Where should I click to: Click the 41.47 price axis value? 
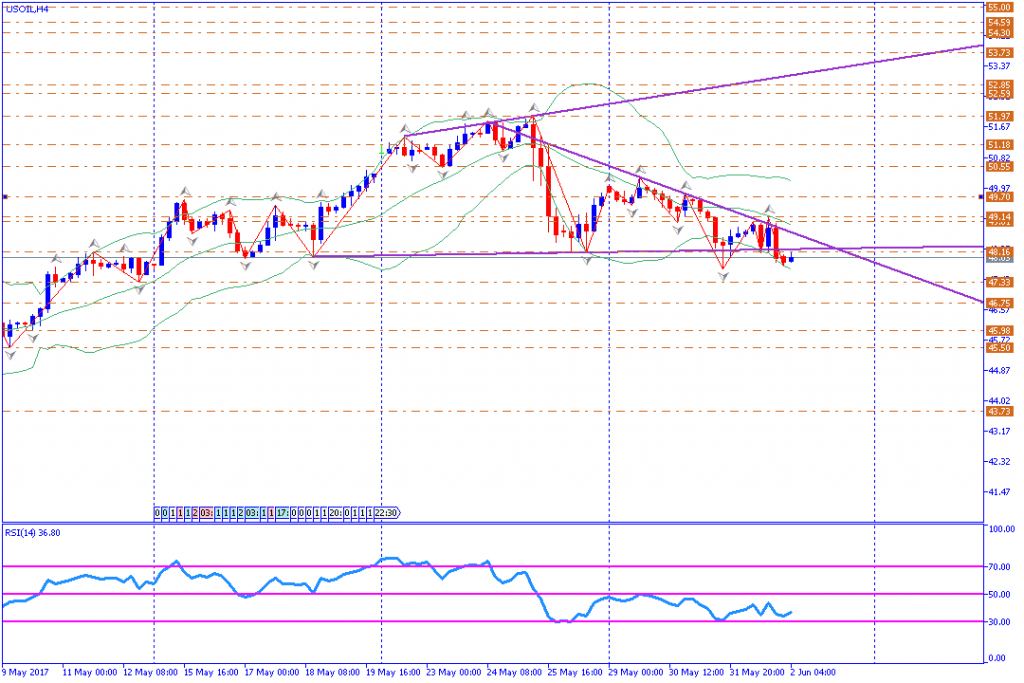[x=999, y=492]
